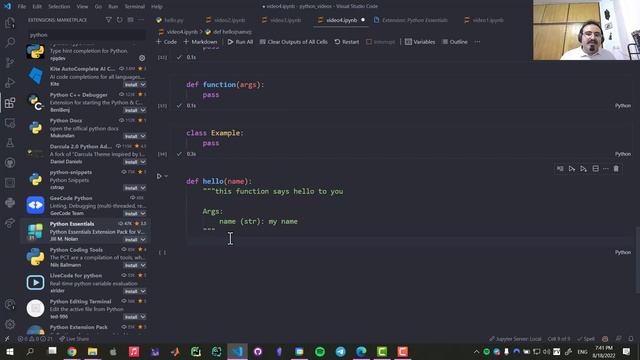Image resolution: width=640 pixels, height=360 pixels.
Task: Expand Install dropdown for Python C++ Debugger
Action: point(143,110)
